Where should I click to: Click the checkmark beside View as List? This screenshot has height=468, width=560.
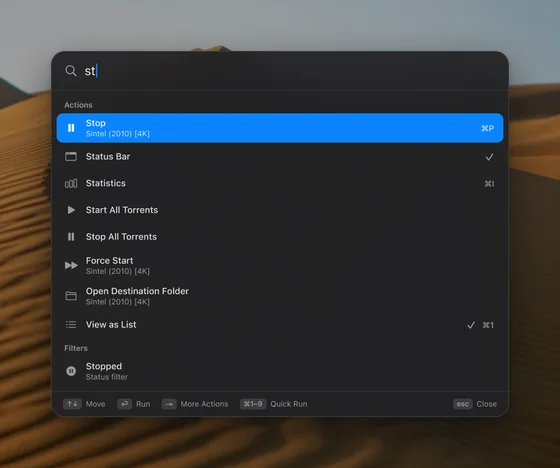[471, 325]
